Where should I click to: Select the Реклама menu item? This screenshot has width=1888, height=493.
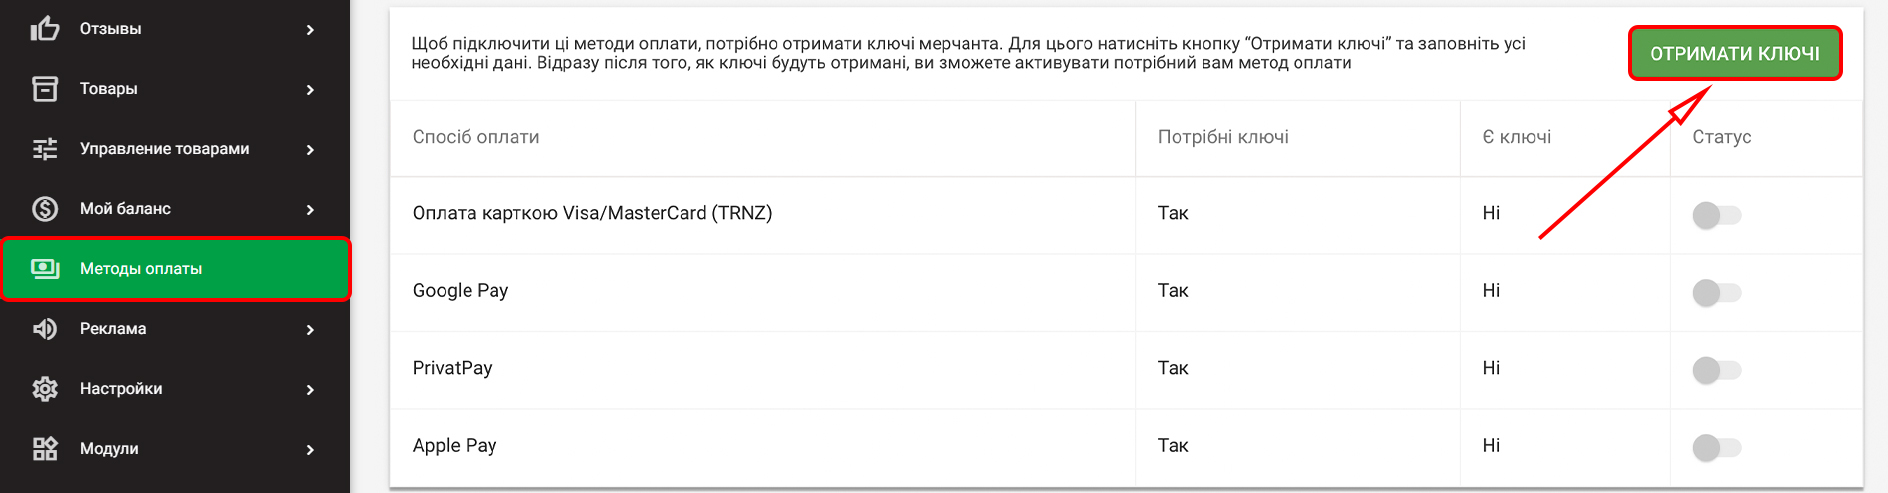pyautogui.click(x=113, y=329)
